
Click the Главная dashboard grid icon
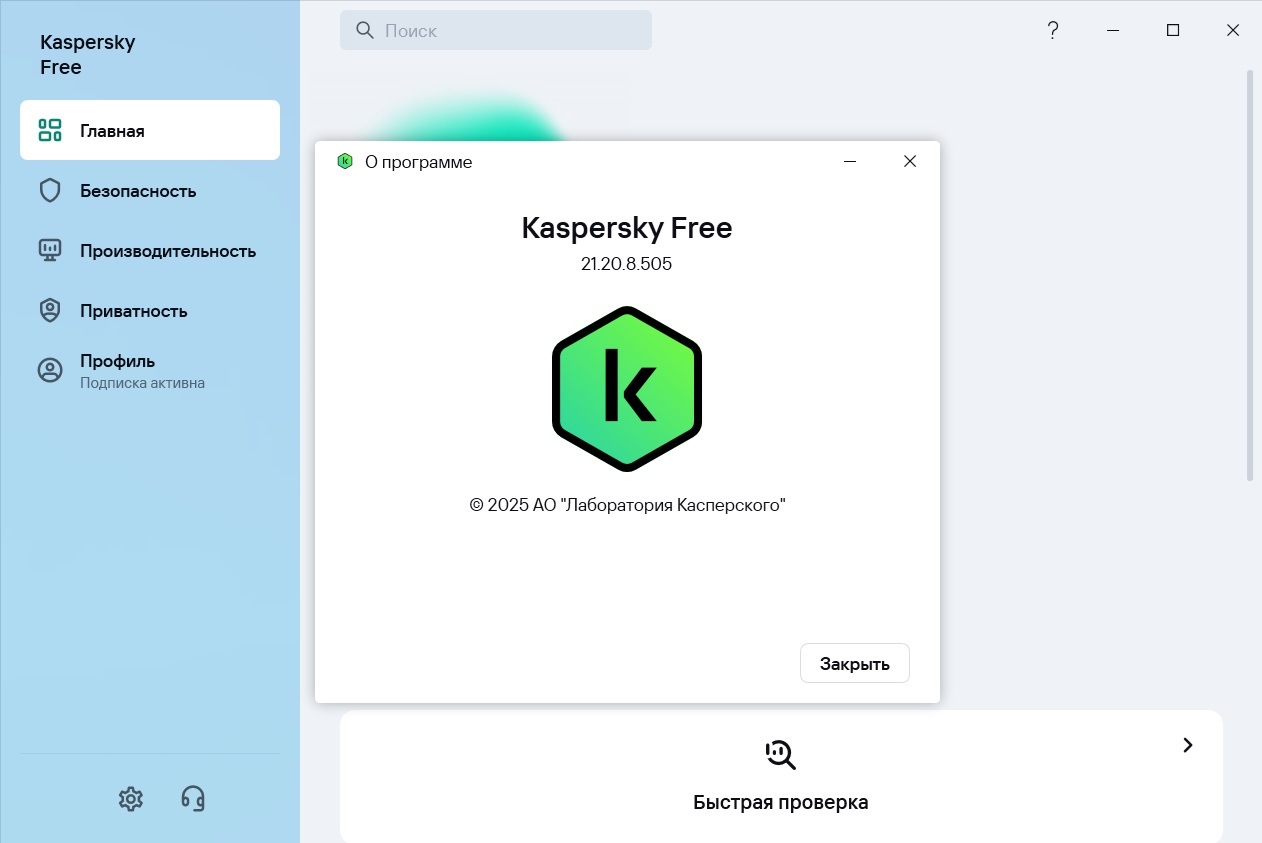click(x=50, y=130)
